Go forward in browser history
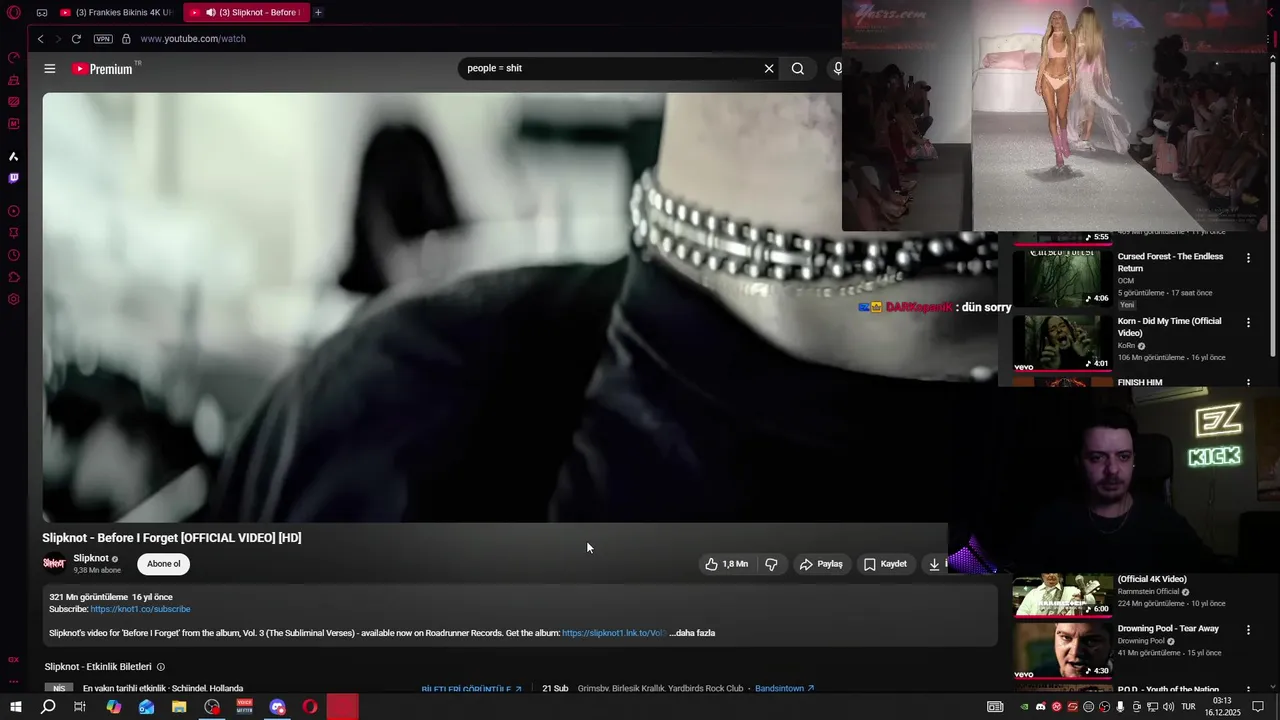This screenshot has width=1280, height=720. point(58,39)
